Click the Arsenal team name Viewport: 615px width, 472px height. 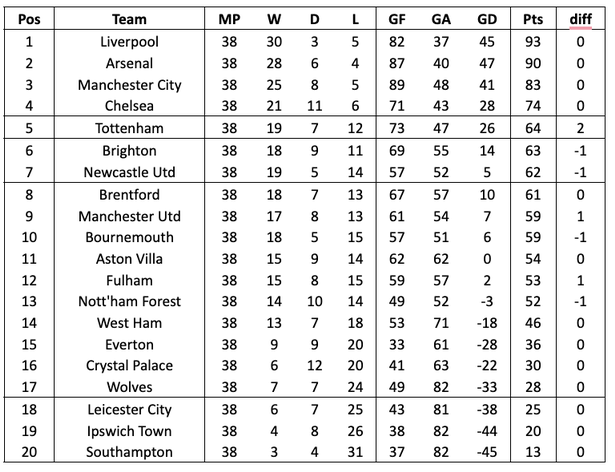click(129, 63)
